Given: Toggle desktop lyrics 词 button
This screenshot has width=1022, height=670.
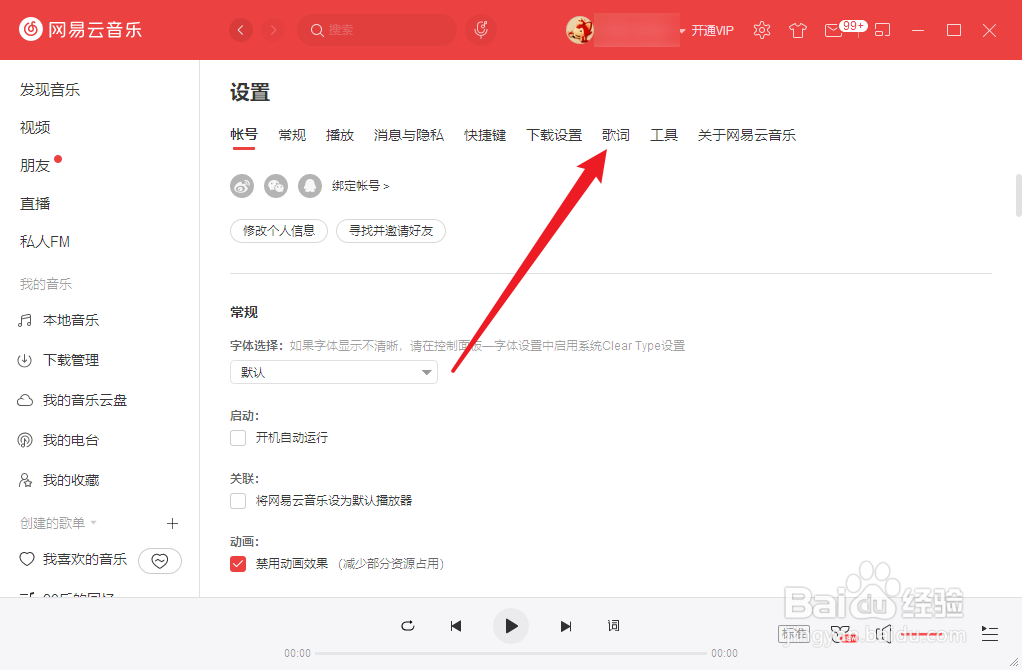Looking at the screenshot, I should [x=613, y=626].
